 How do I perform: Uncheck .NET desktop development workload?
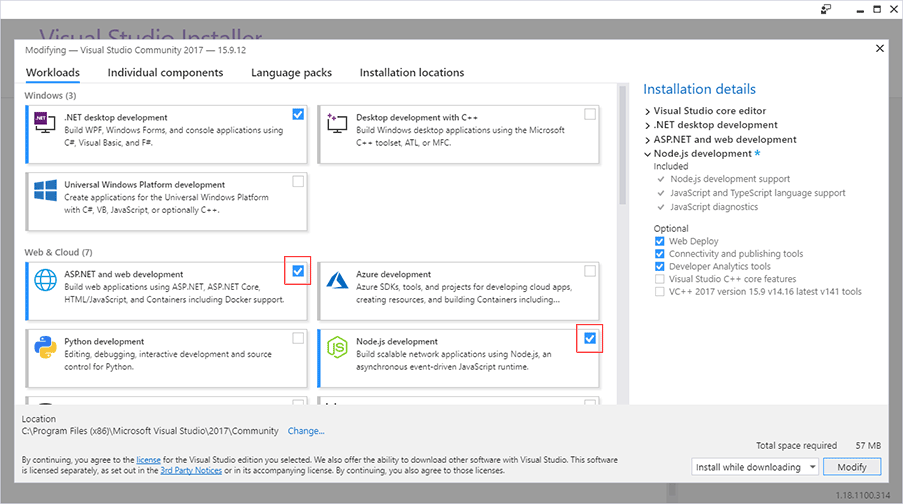[x=298, y=114]
